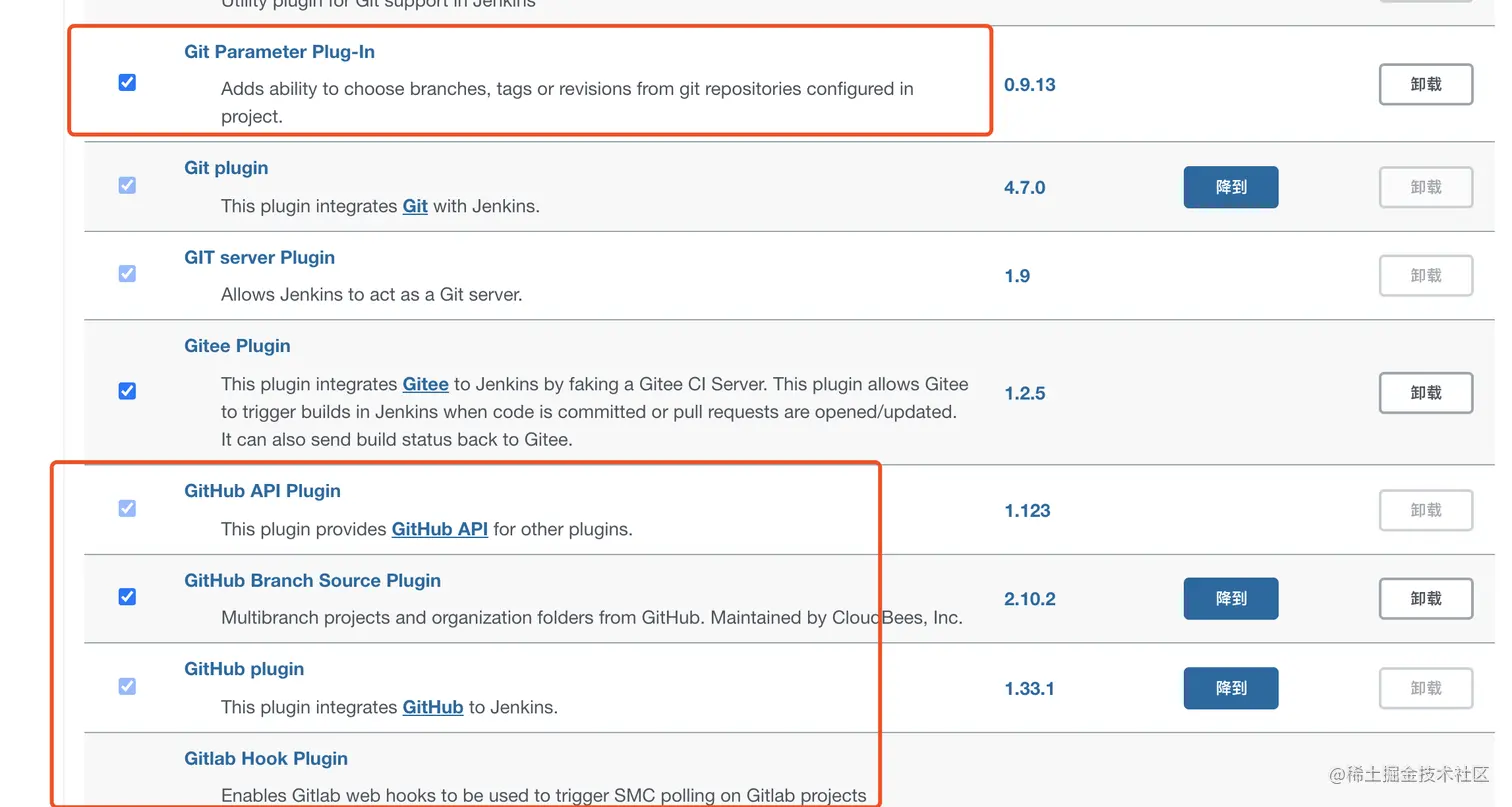
Task: Follow the GitHub link in GitHub plugin description
Action: [433, 707]
